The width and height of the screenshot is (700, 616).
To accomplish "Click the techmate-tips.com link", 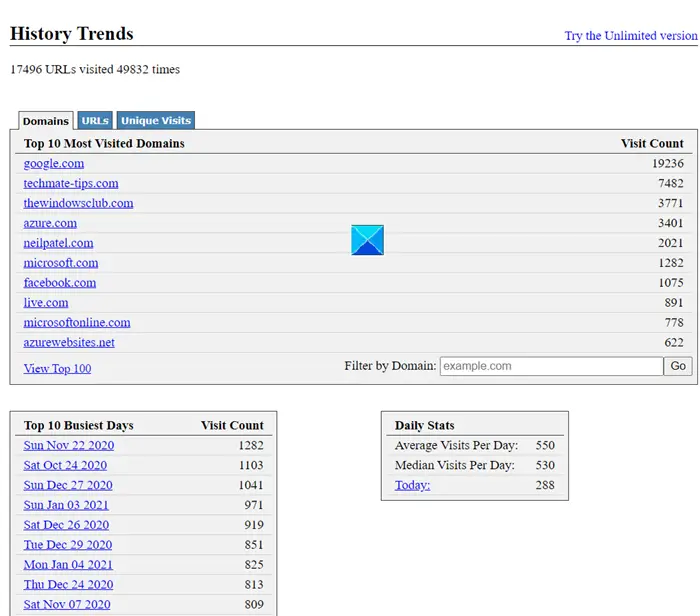I will [71, 183].
